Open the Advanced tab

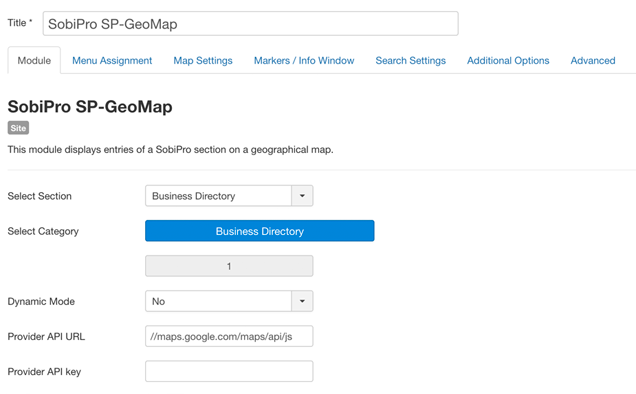[593, 60]
